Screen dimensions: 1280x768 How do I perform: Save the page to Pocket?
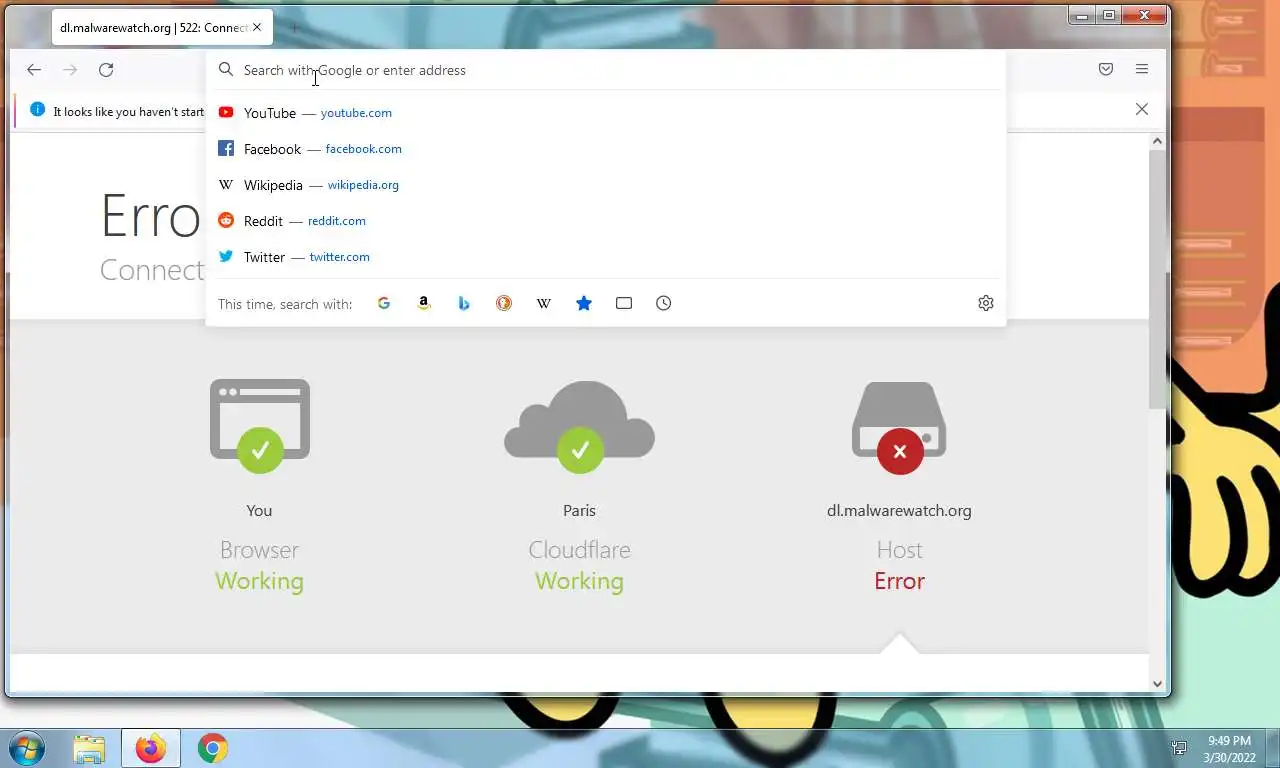pos(1106,69)
